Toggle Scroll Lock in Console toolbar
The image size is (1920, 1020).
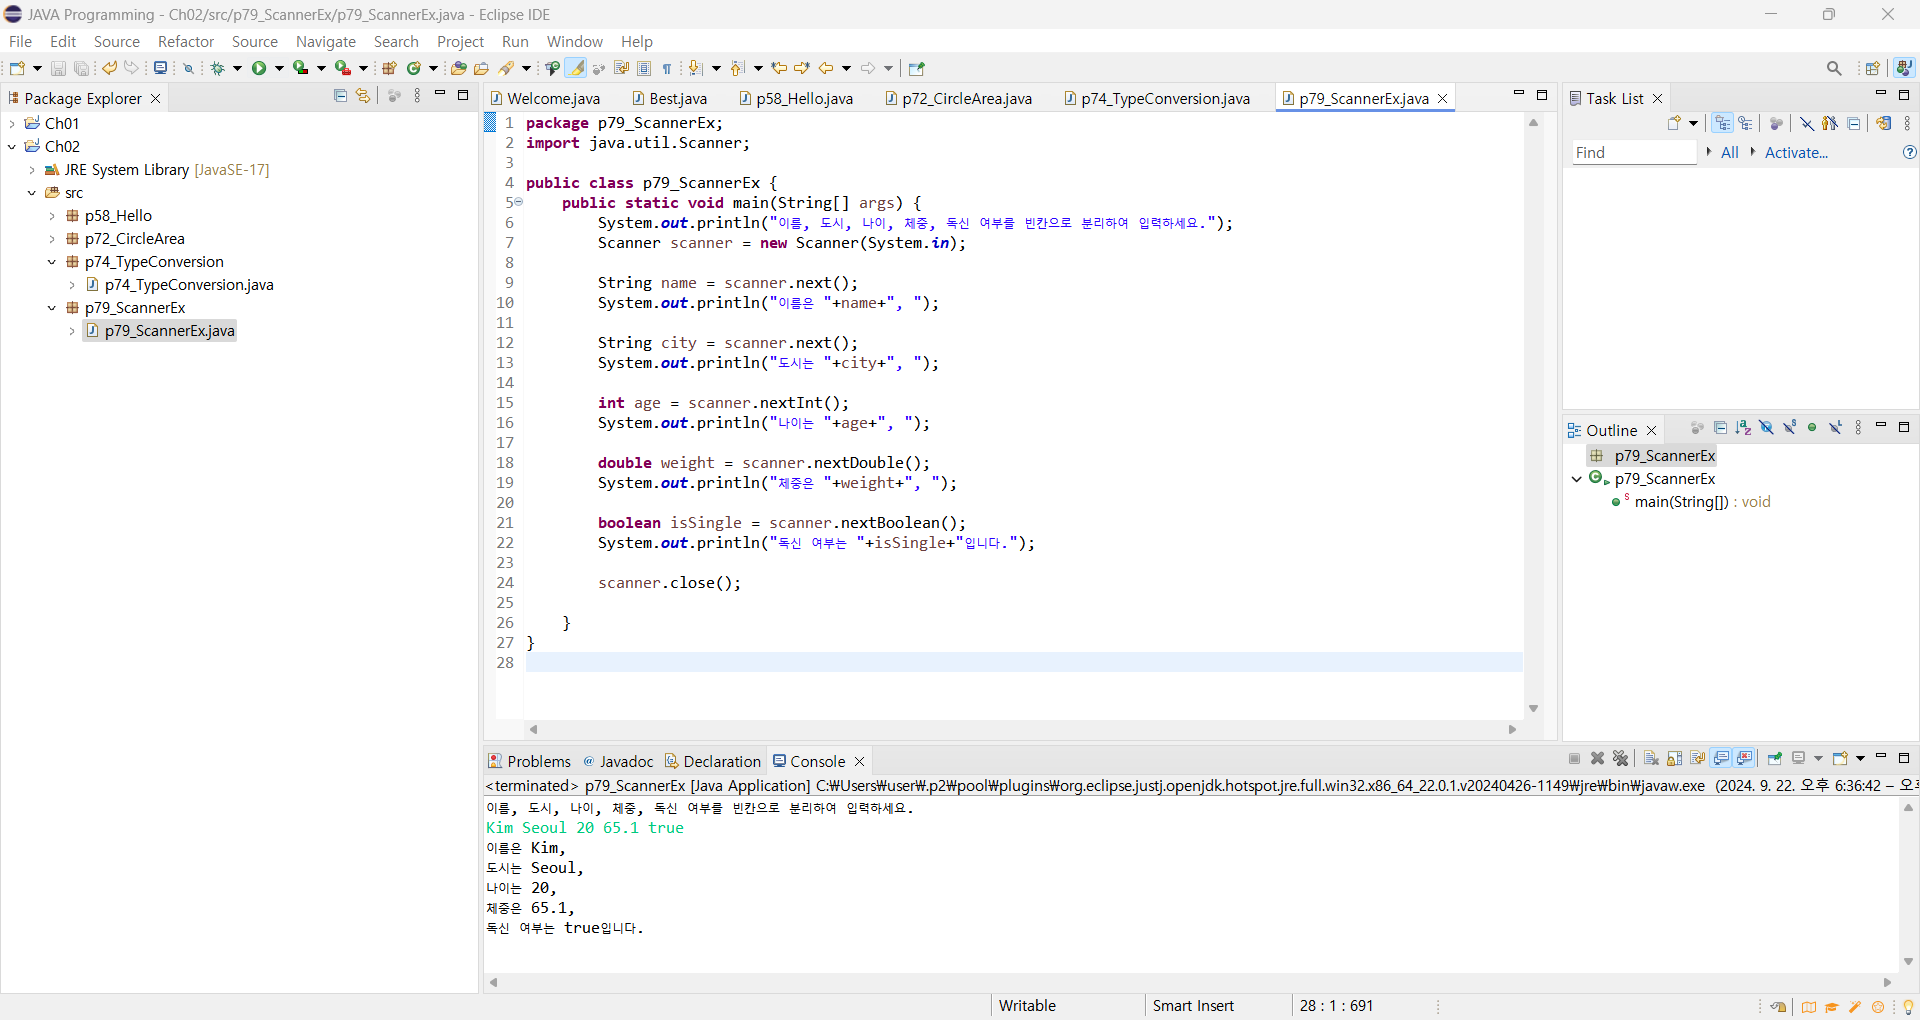tap(1674, 758)
